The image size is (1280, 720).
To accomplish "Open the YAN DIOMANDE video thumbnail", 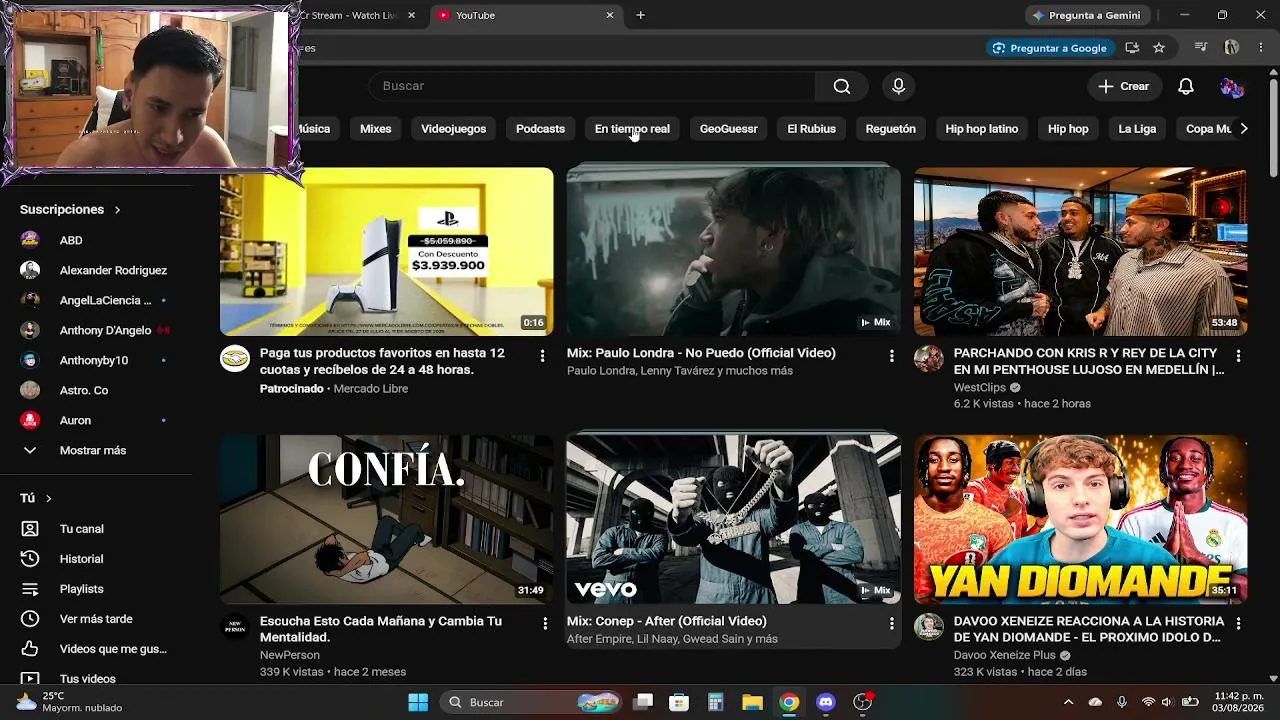I will [1080, 519].
